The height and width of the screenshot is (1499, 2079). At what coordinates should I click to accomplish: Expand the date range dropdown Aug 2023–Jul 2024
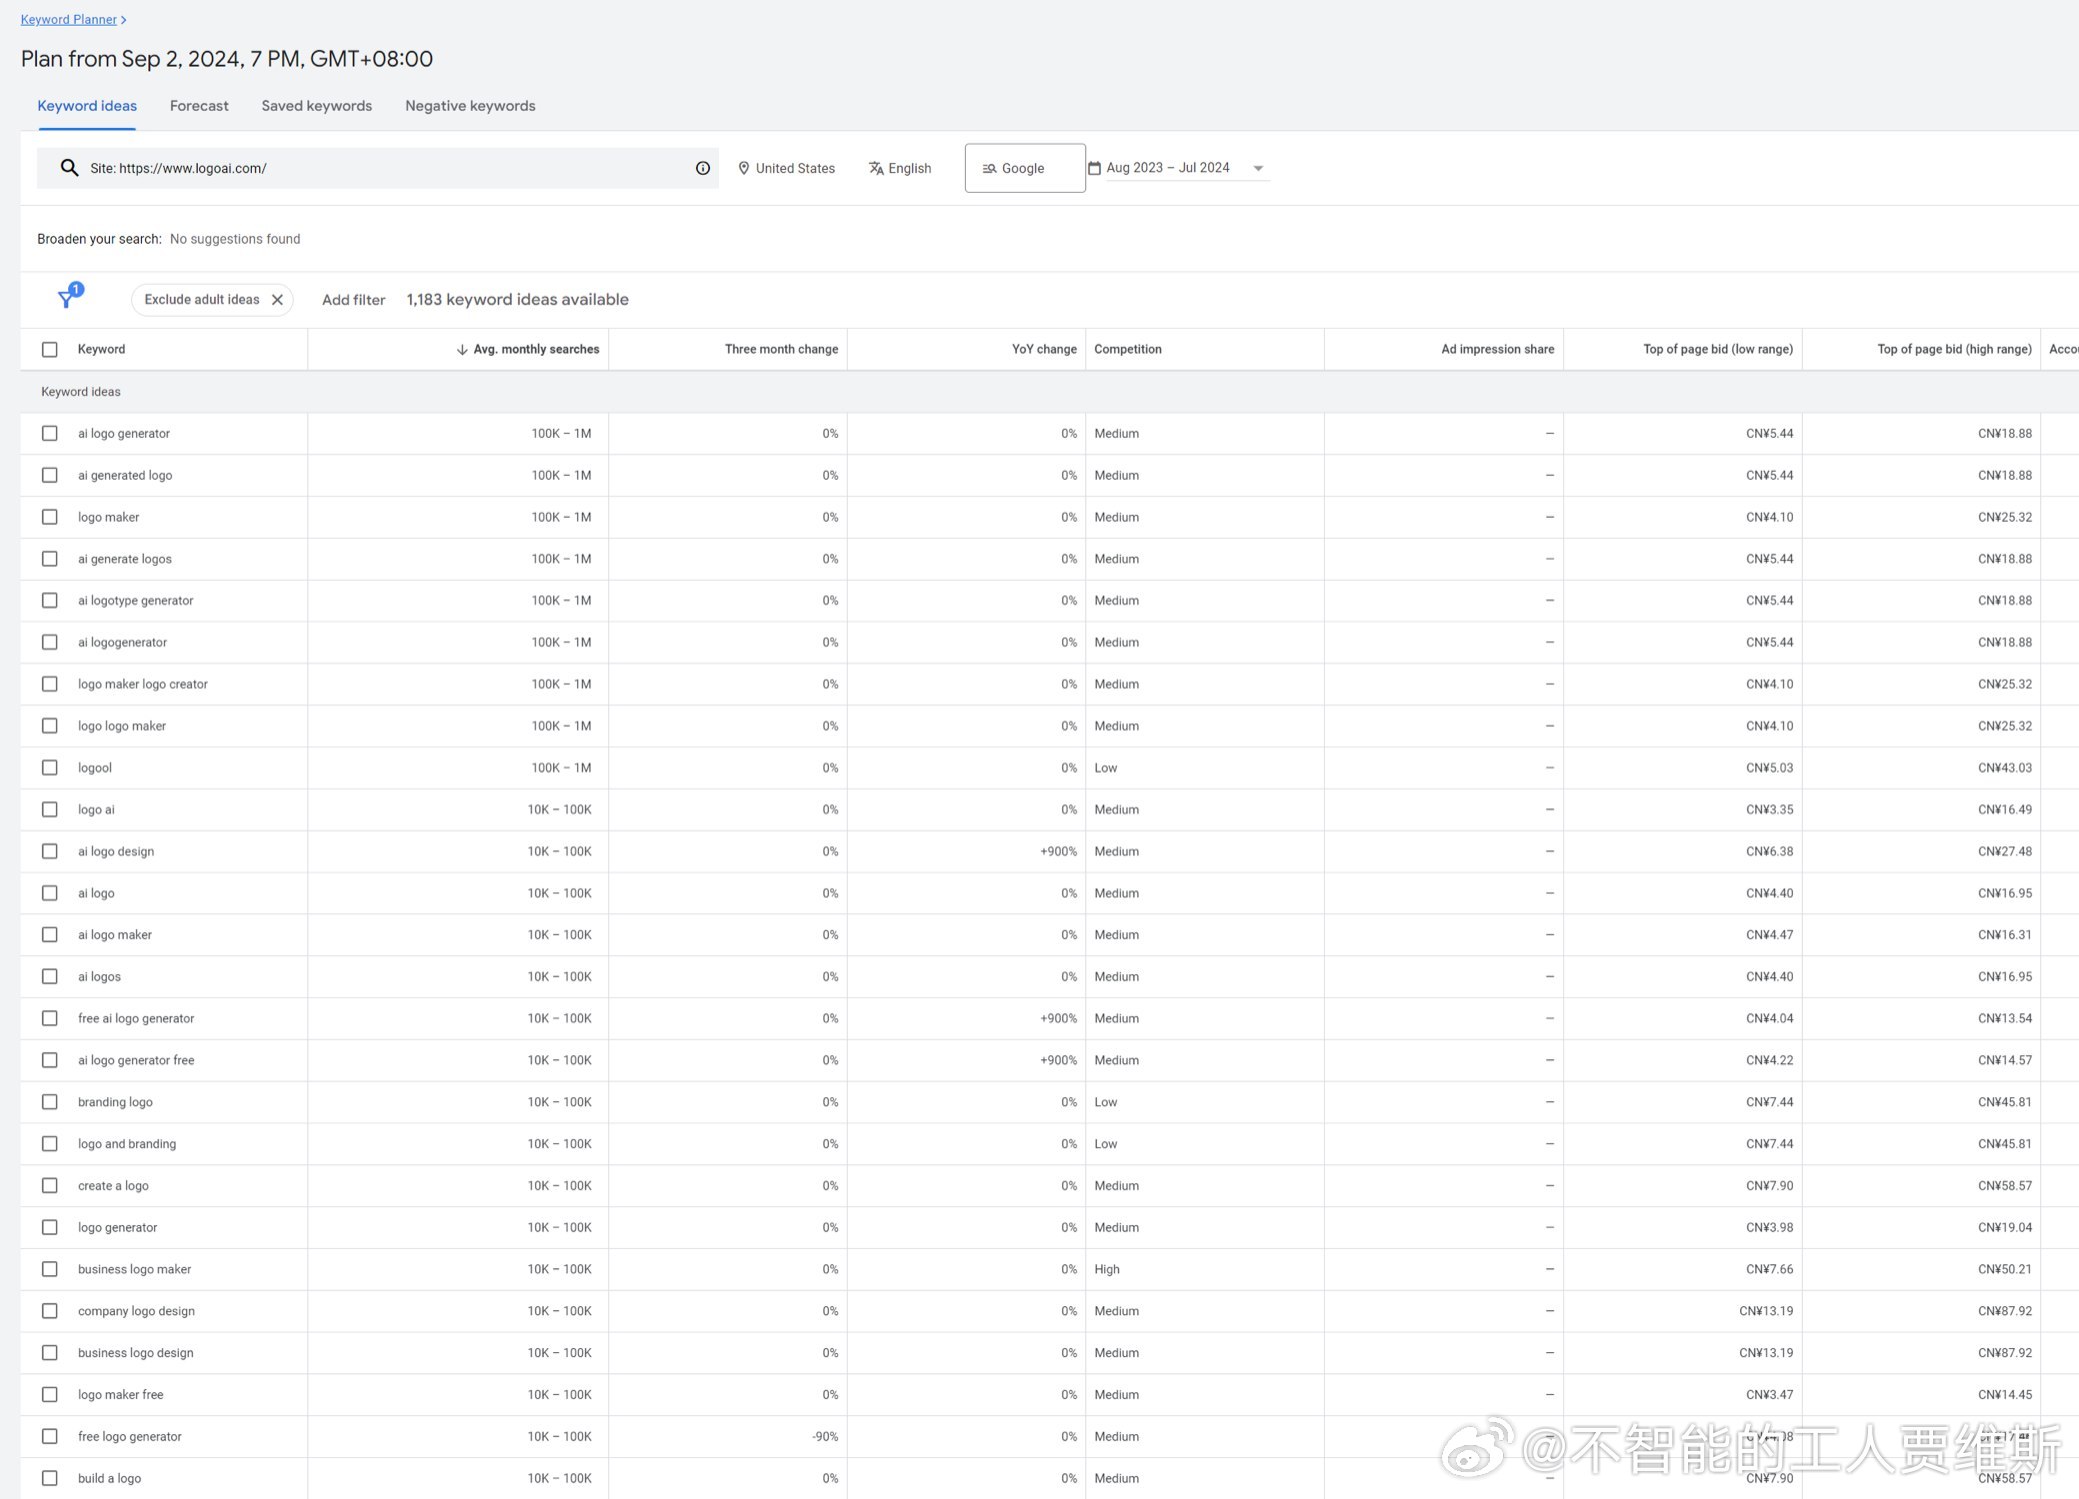1259,168
